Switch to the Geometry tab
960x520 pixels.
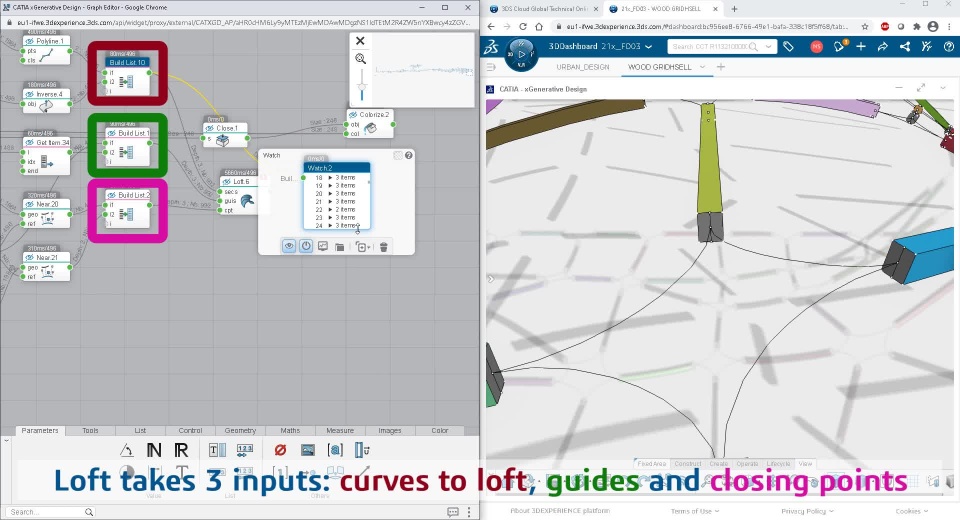(240, 431)
